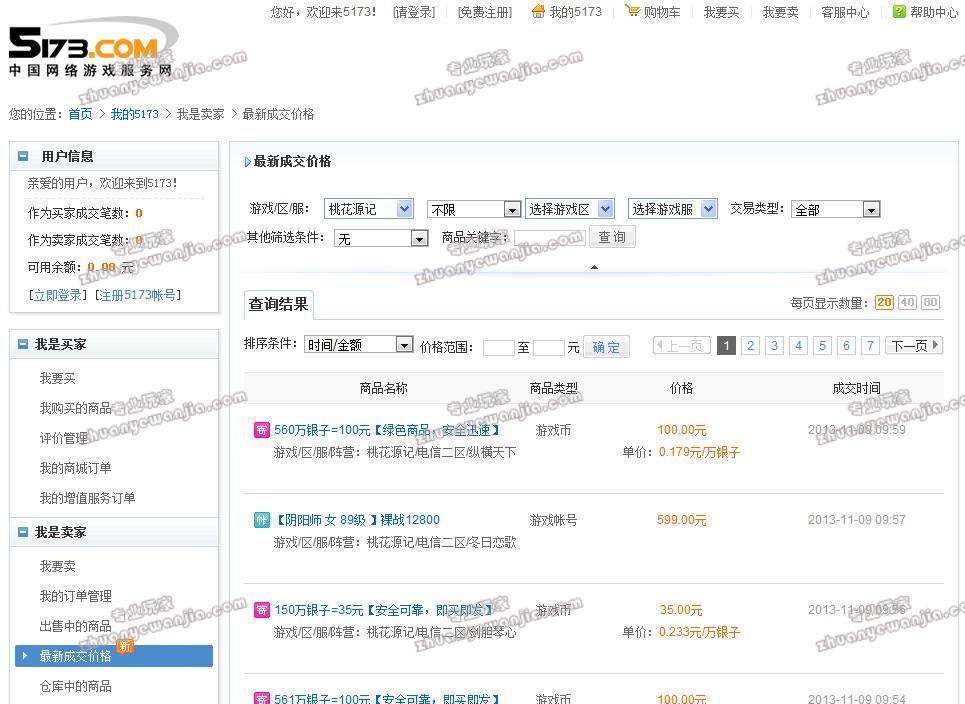The width and height of the screenshot is (965, 704).
Task: Open the 阴阳师 女 89级 listing link
Action: point(357,520)
